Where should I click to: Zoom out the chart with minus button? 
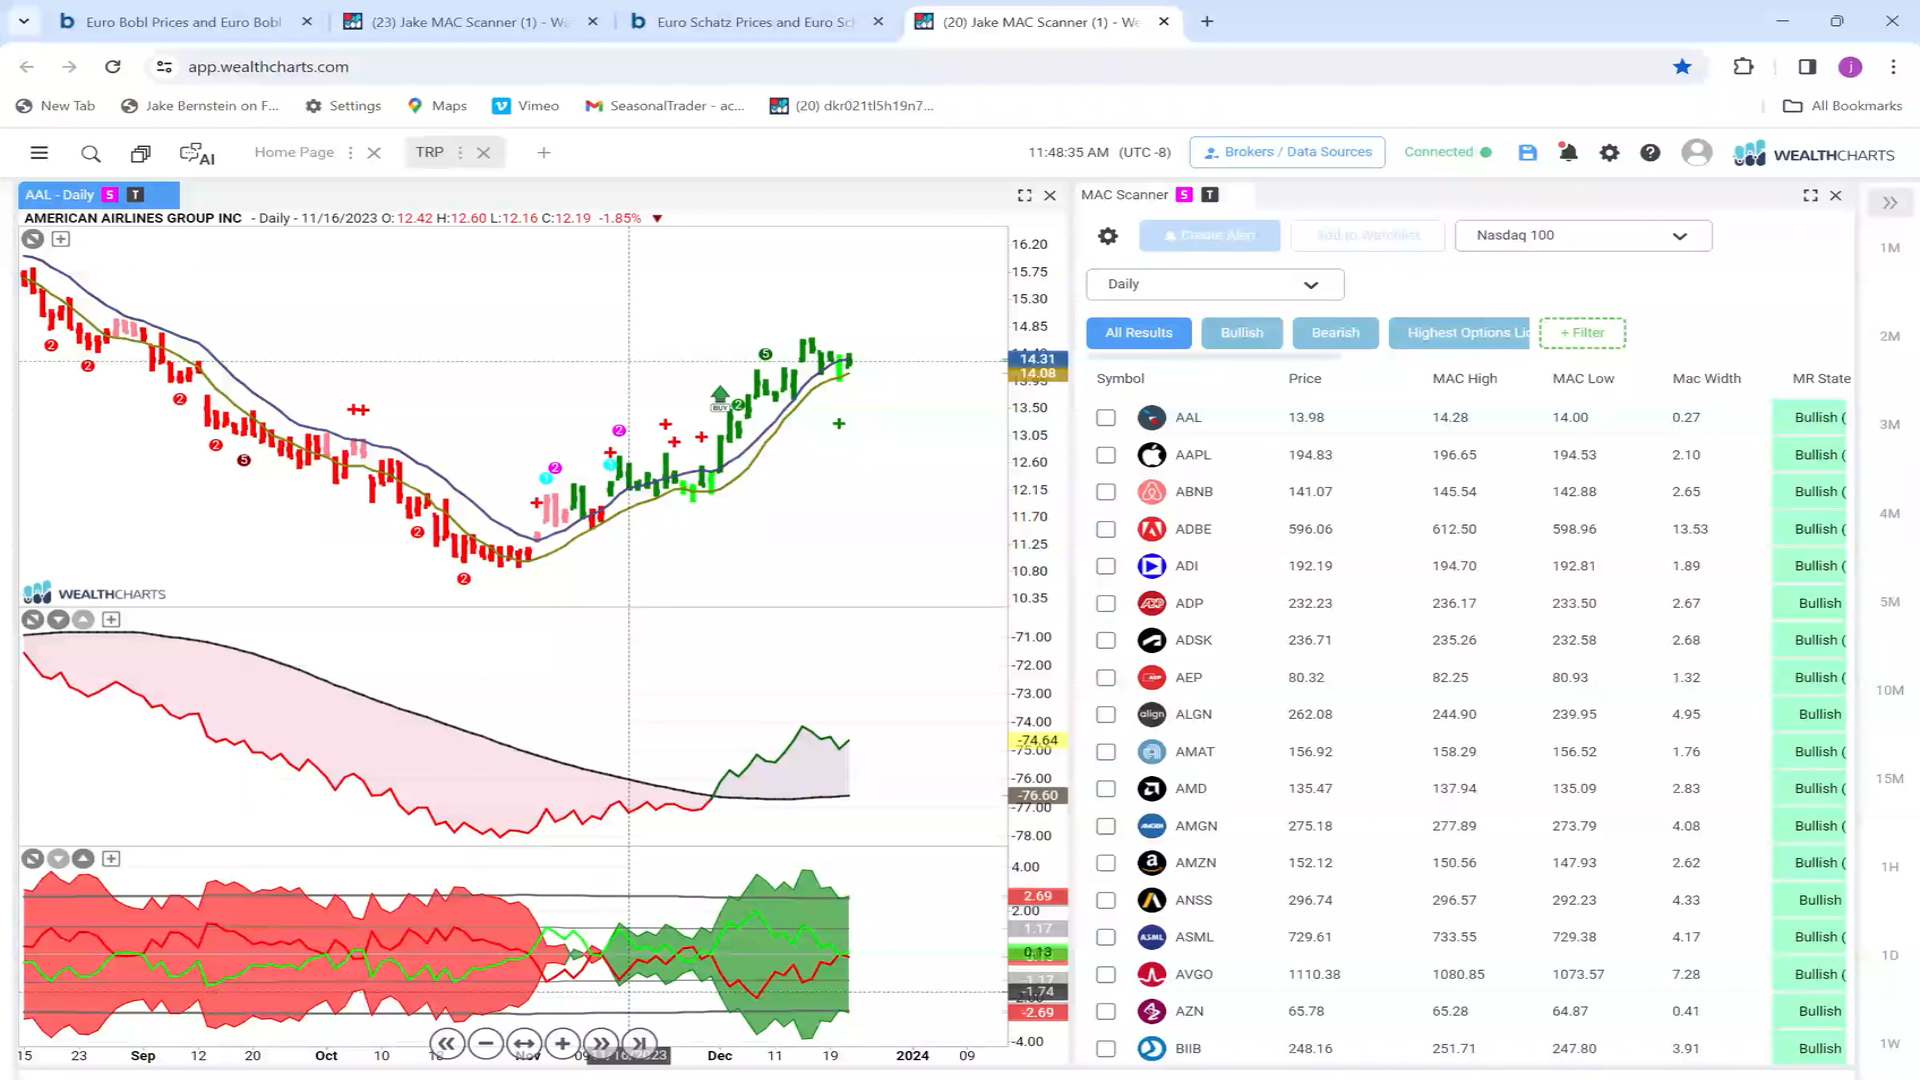[486, 1044]
